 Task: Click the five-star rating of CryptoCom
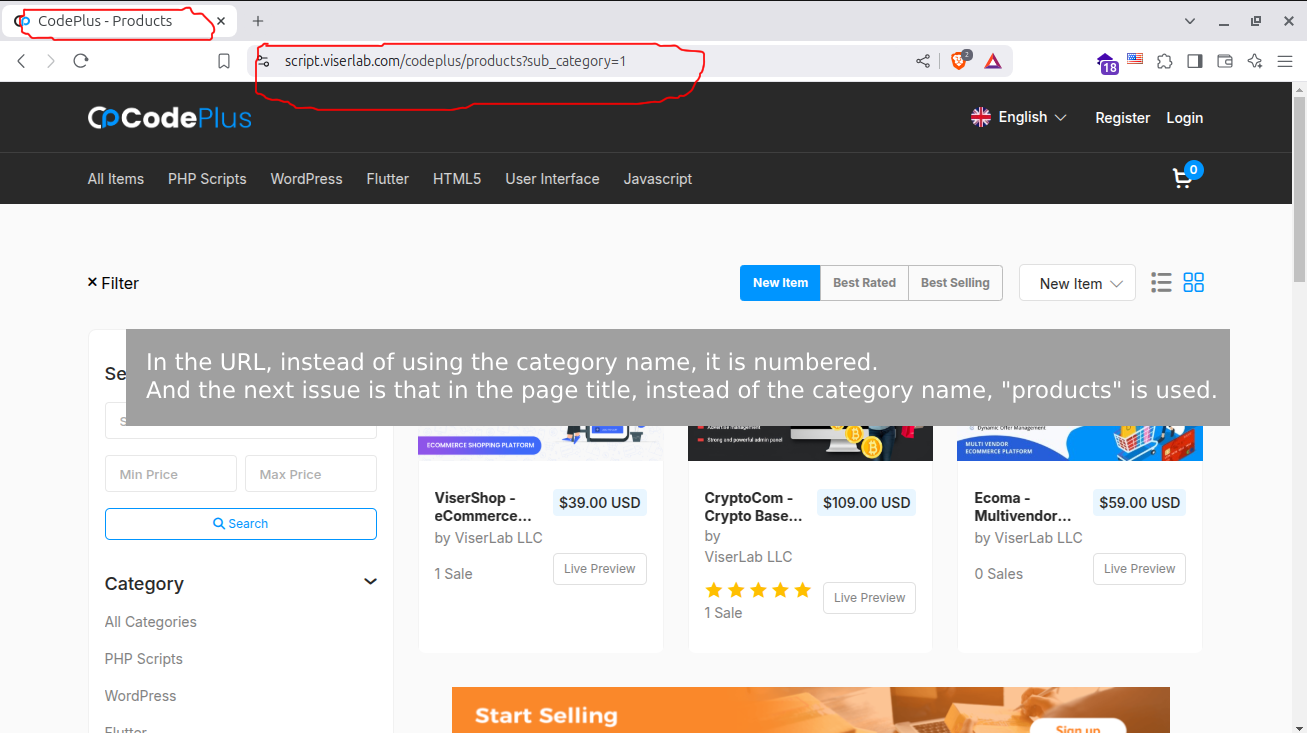pyautogui.click(x=758, y=590)
